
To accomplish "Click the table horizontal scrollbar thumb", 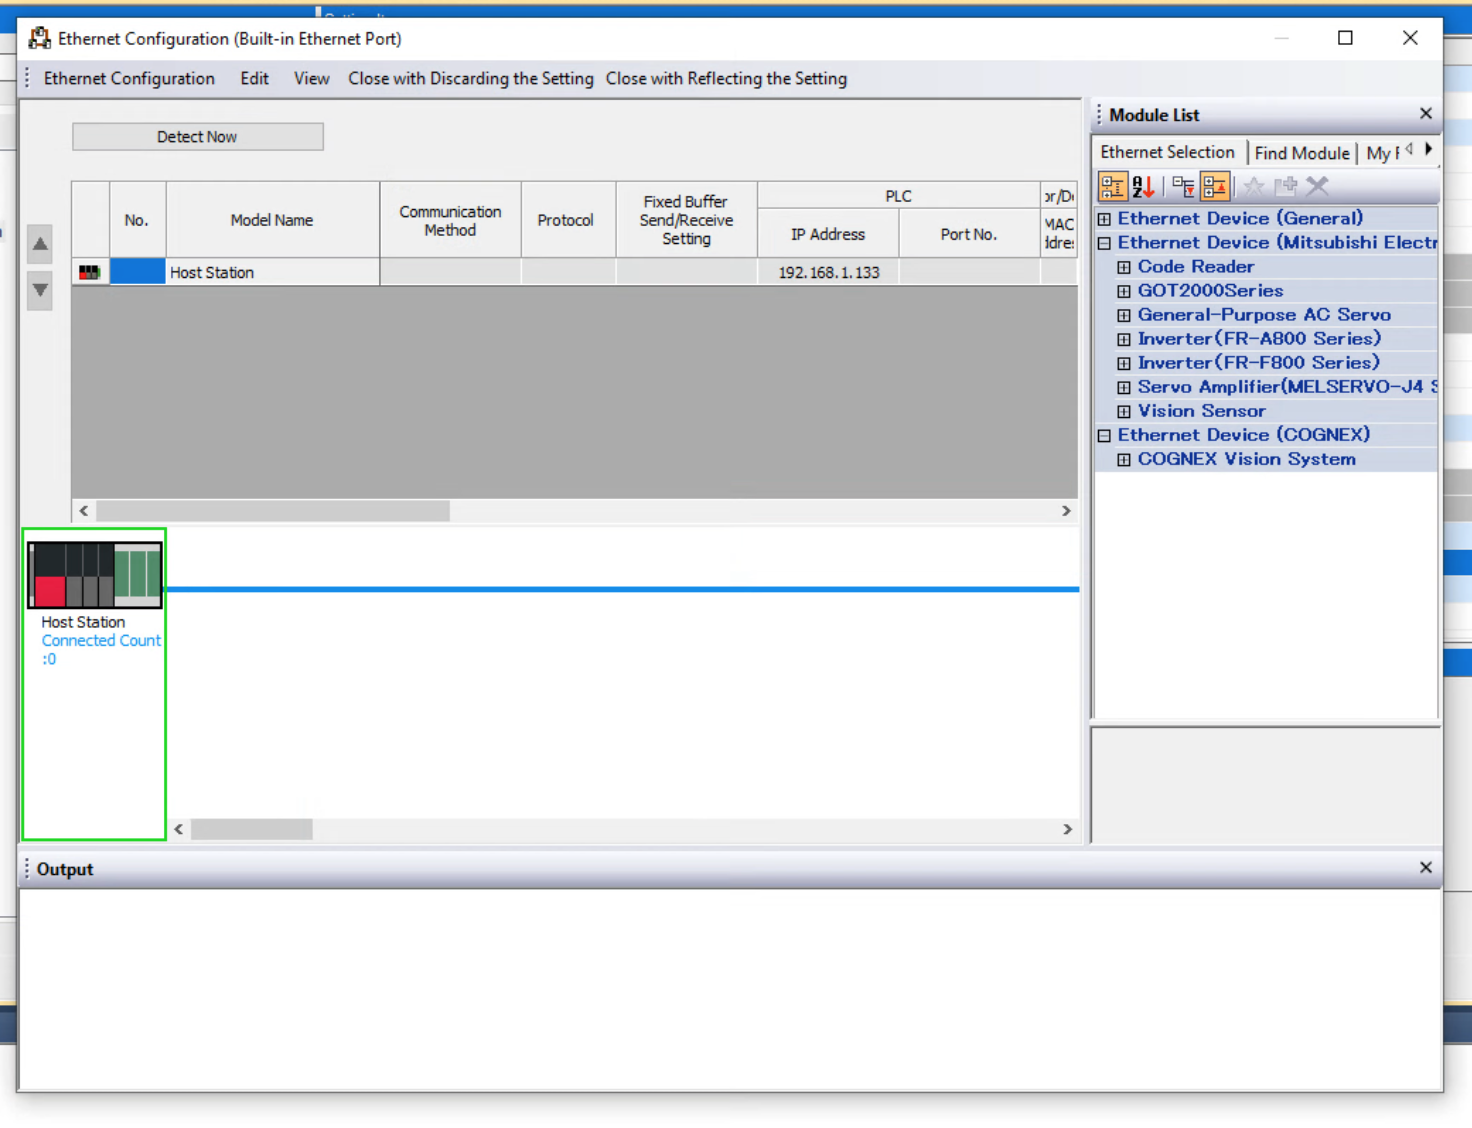I will [273, 511].
